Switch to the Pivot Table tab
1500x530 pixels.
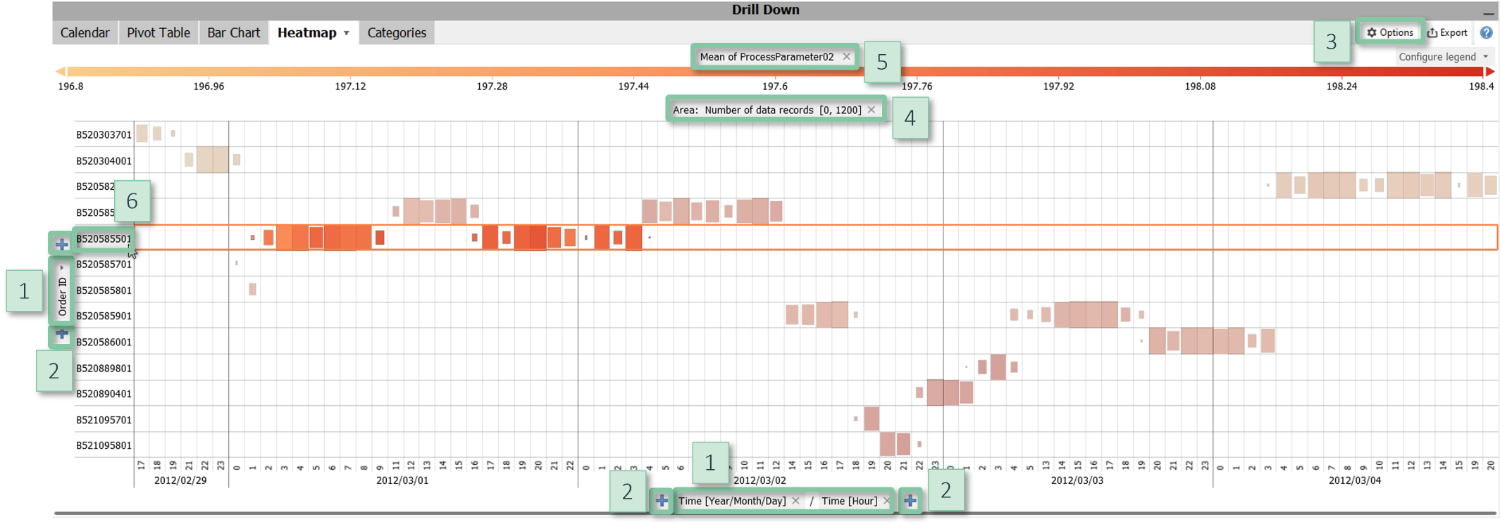pyautogui.click(x=158, y=33)
